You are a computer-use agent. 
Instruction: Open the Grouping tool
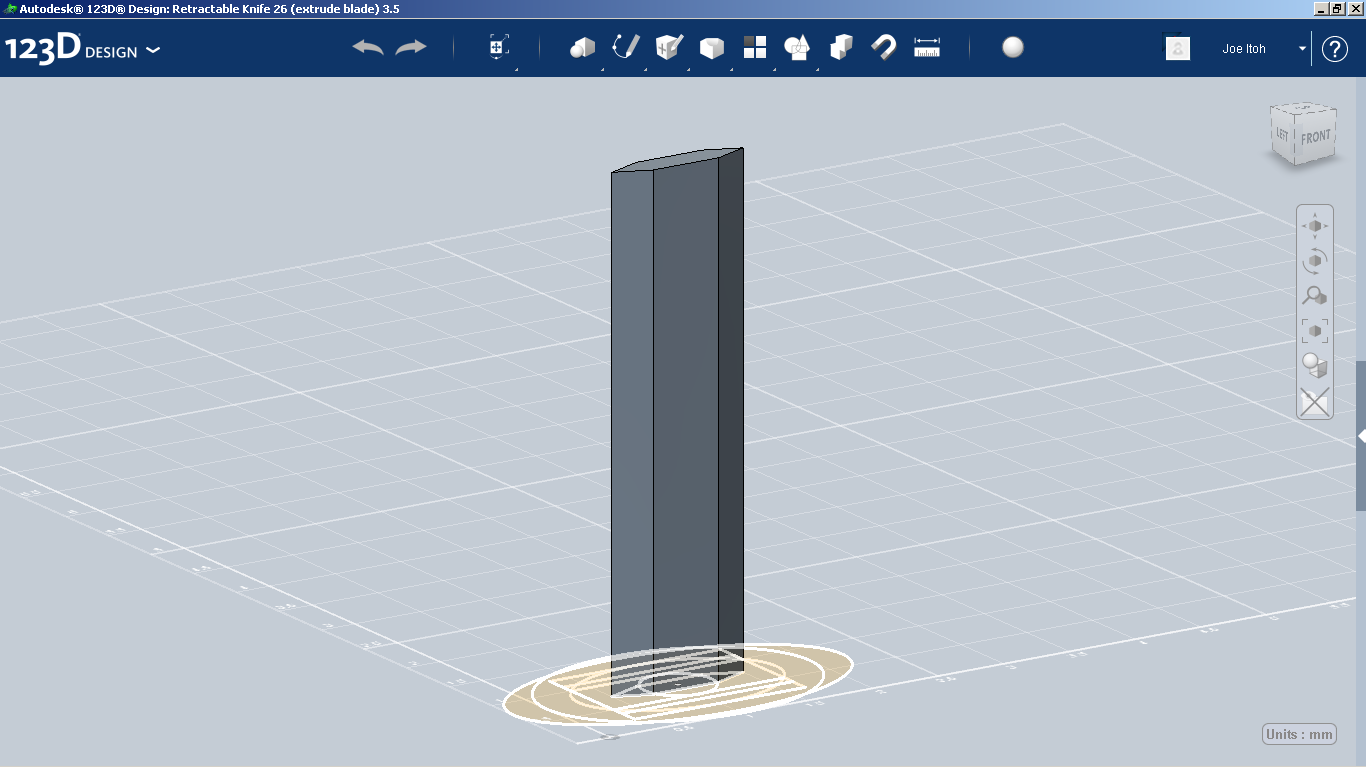(795, 47)
